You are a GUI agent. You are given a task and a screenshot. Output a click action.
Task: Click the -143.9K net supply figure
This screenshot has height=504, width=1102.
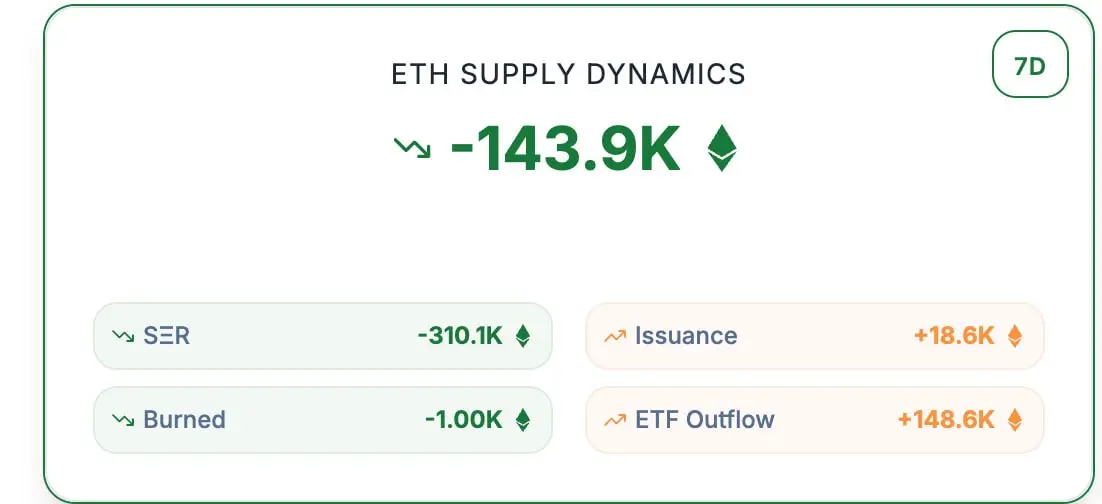[x=565, y=148]
